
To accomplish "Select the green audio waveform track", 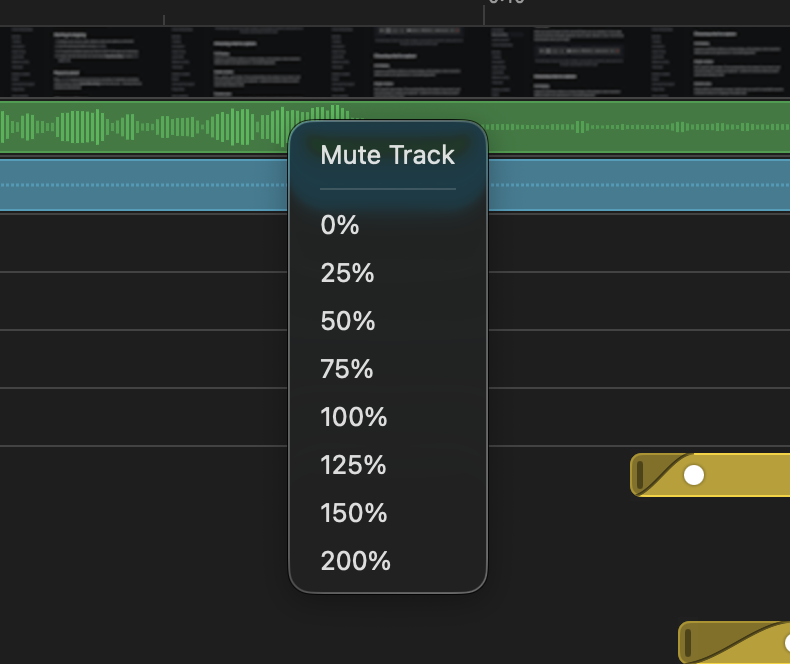I will [144, 127].
